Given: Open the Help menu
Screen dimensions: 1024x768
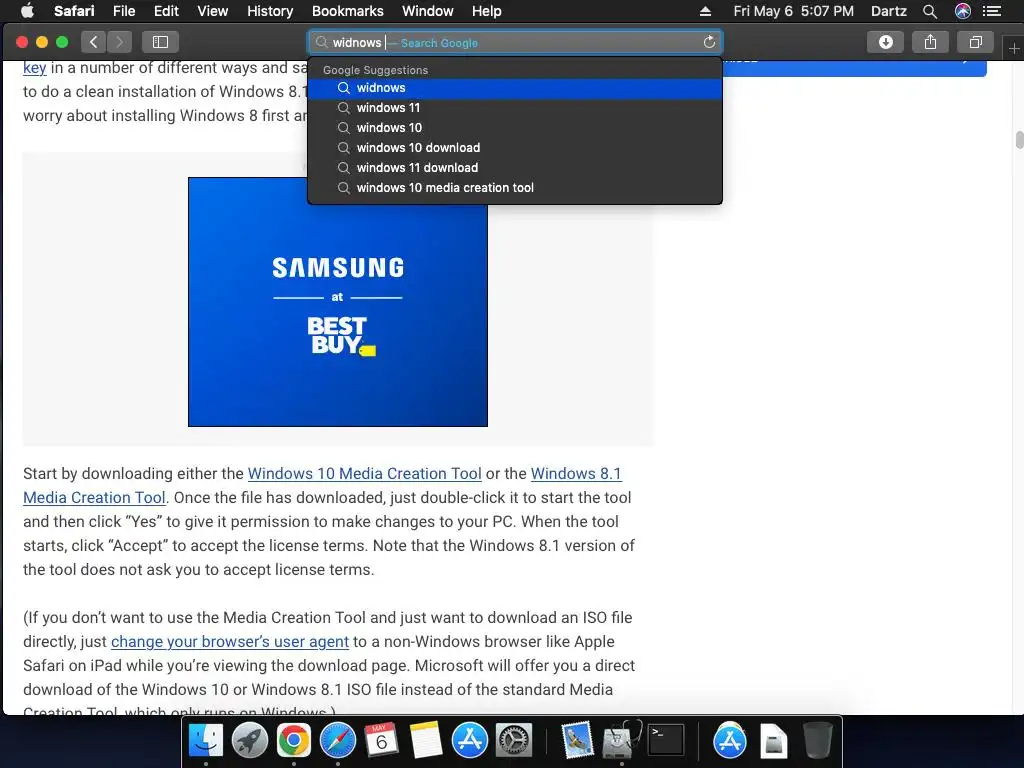Looking at the screenshot, I should tap(487, 11).
